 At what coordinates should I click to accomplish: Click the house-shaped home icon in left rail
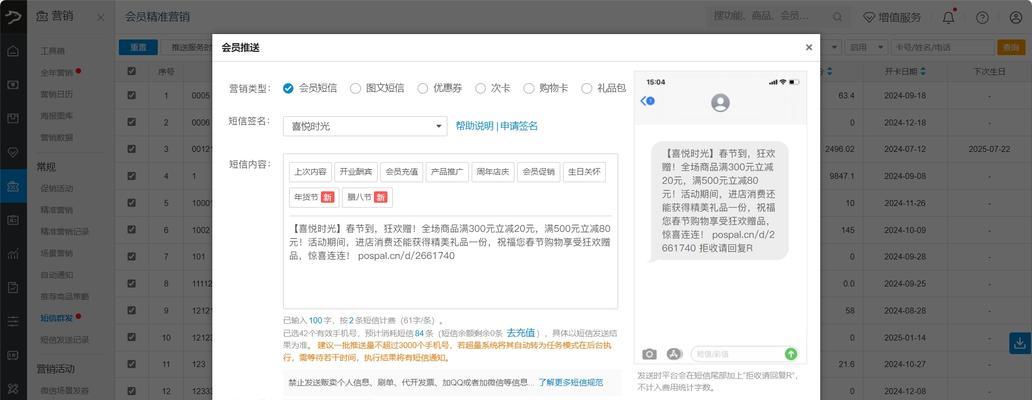click(x=13, y=51)
